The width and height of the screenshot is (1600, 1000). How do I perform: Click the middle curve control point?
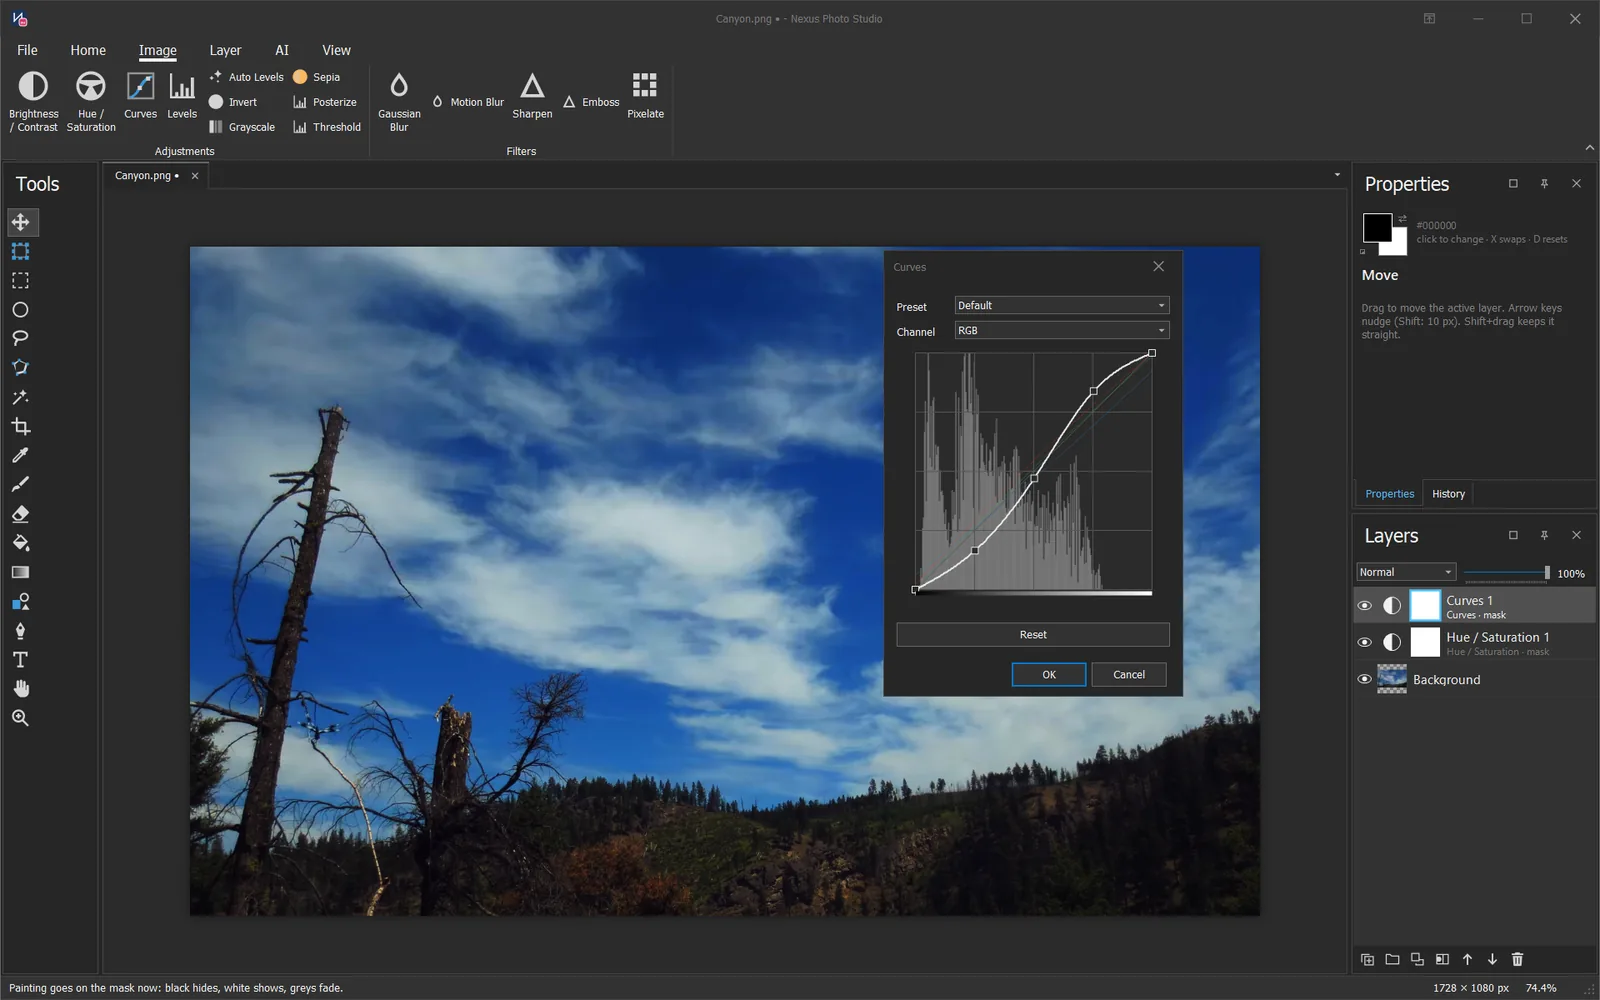pos(1034,478)
